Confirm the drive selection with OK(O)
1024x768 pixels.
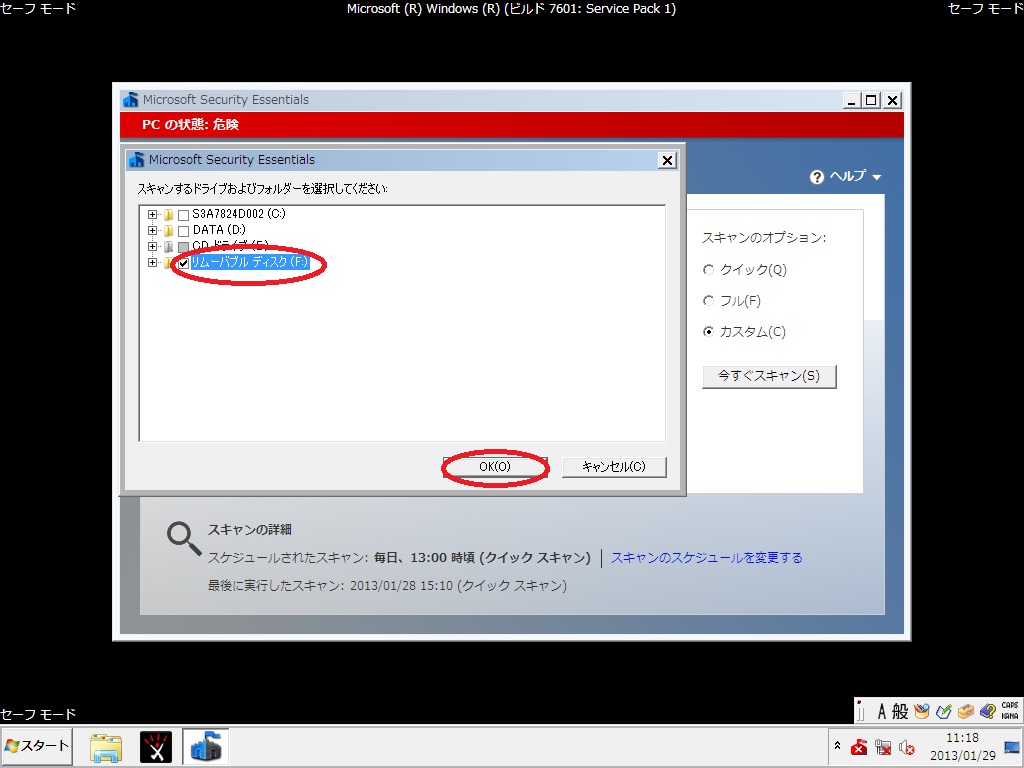coord(495,467)
